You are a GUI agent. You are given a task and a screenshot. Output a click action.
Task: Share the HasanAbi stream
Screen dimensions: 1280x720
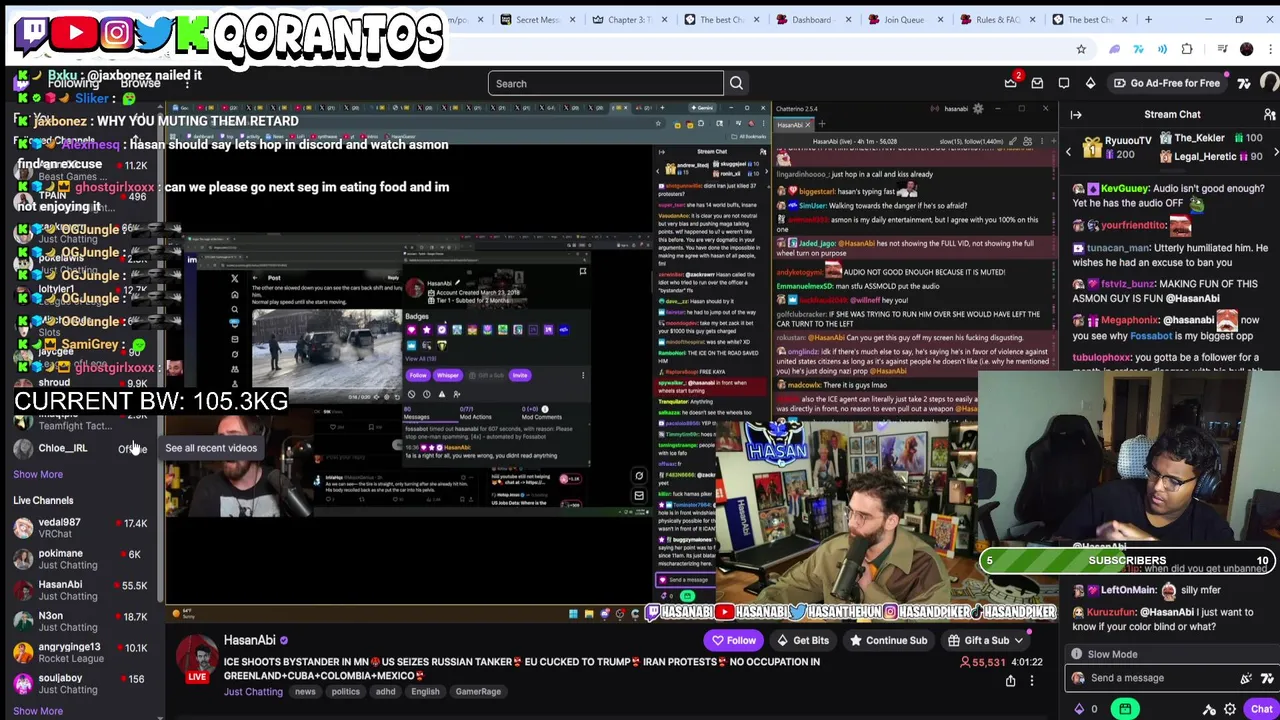pos(1010,681)
